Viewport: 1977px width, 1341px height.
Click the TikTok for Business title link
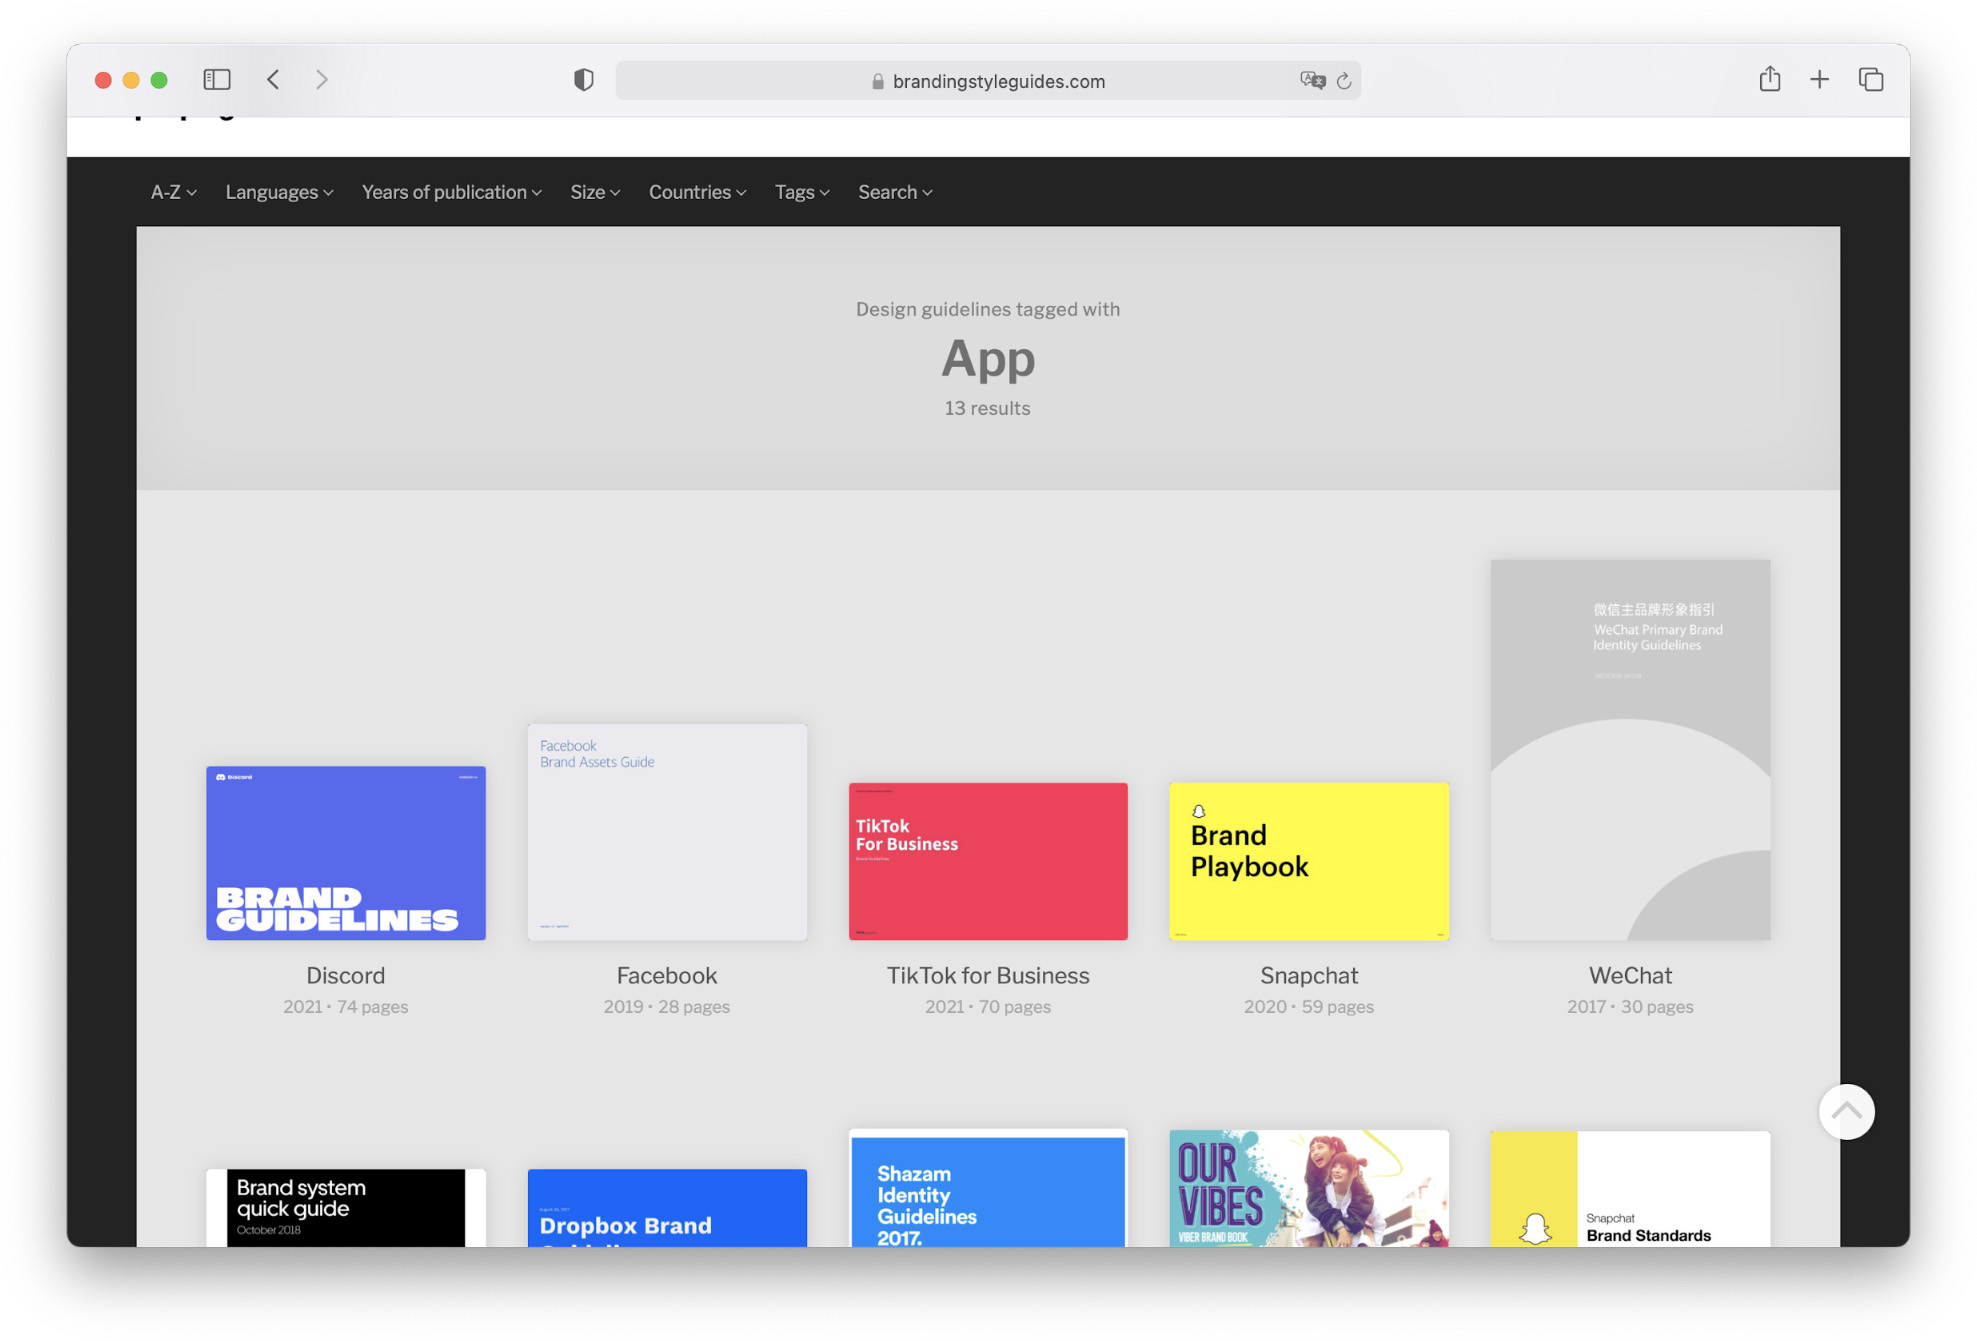988,975
